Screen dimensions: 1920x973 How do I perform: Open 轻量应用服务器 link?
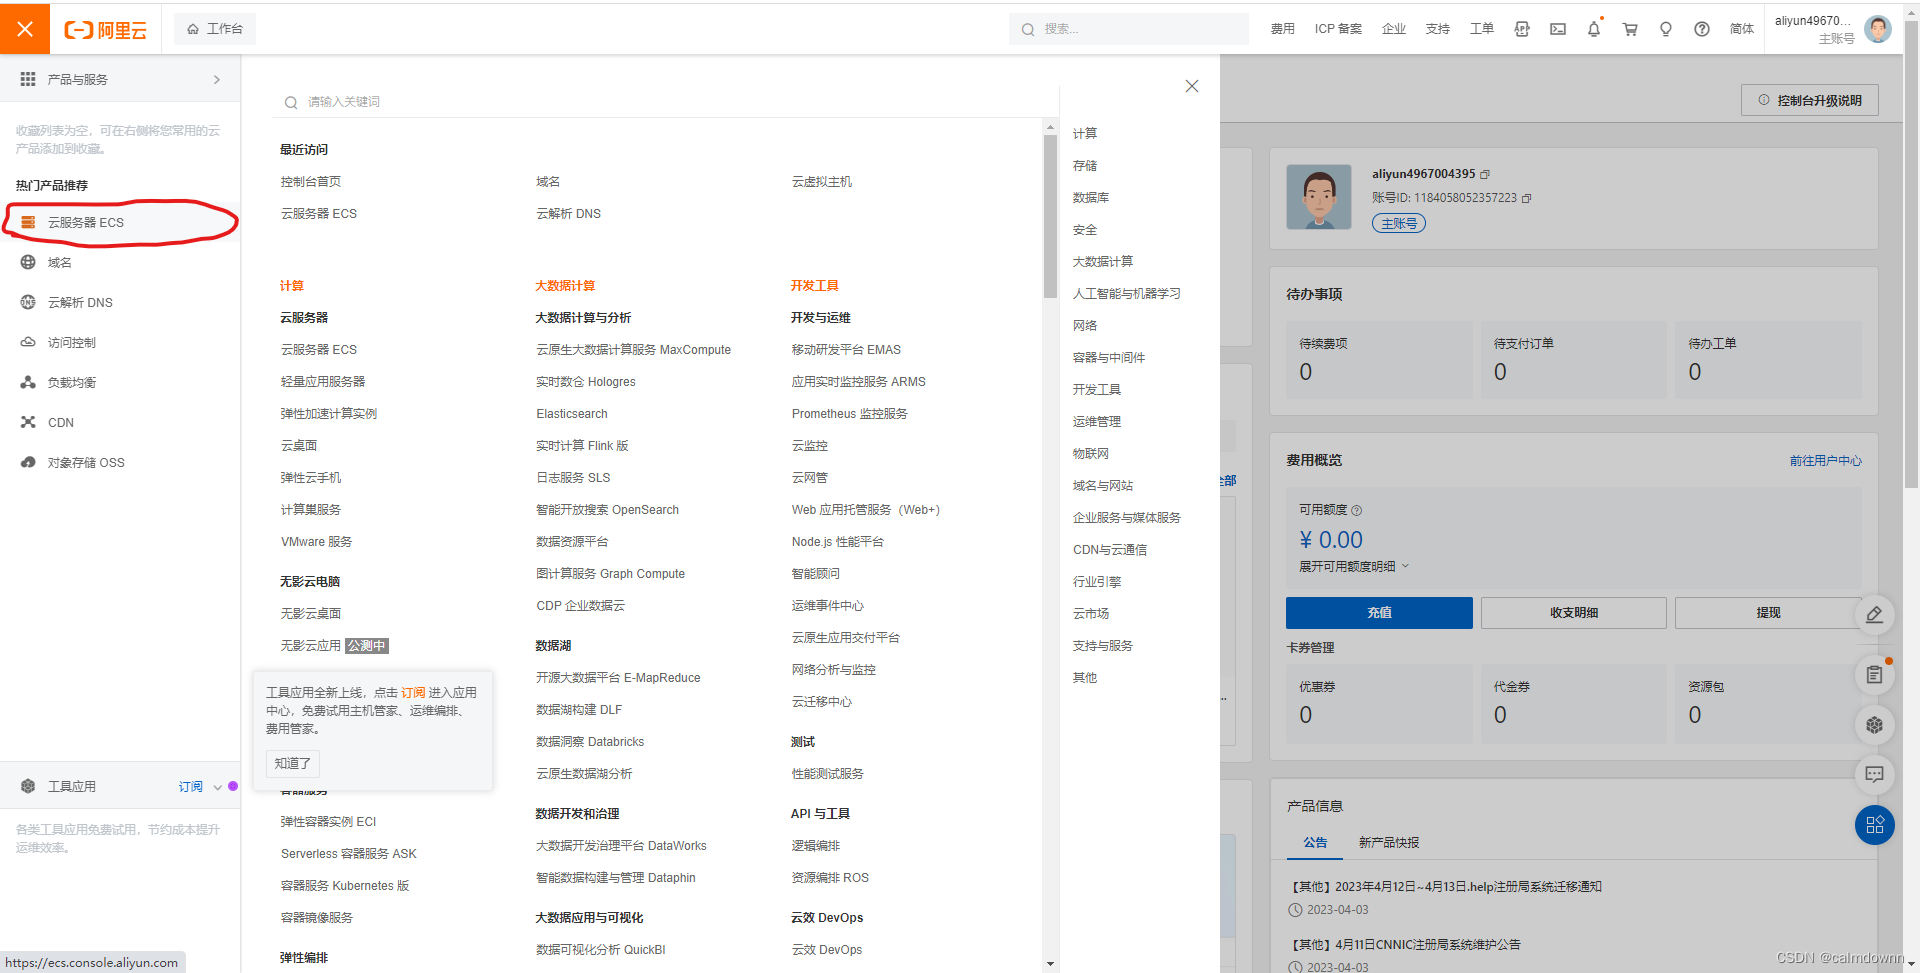[x=323, y=382]
